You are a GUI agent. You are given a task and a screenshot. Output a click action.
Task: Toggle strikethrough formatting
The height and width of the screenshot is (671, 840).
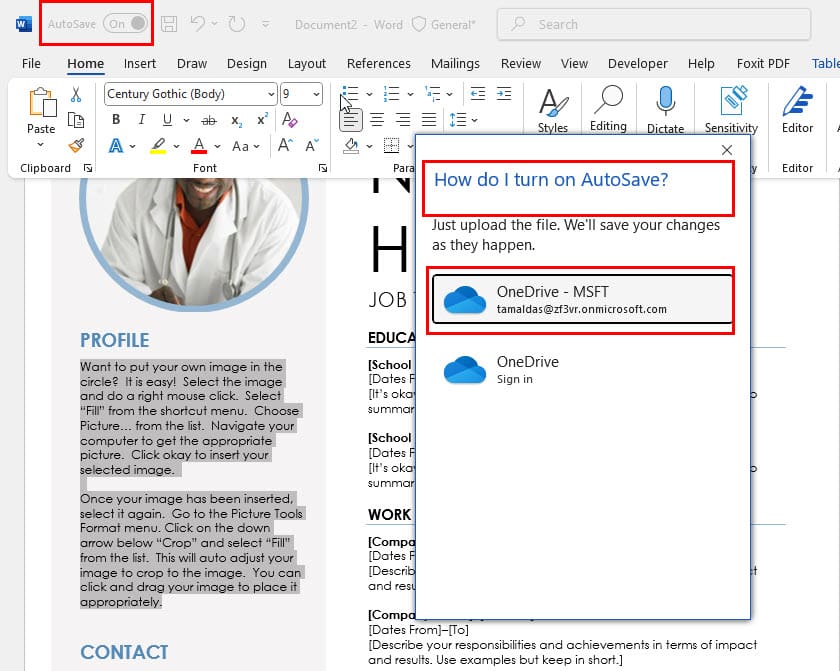pos(209,120)
